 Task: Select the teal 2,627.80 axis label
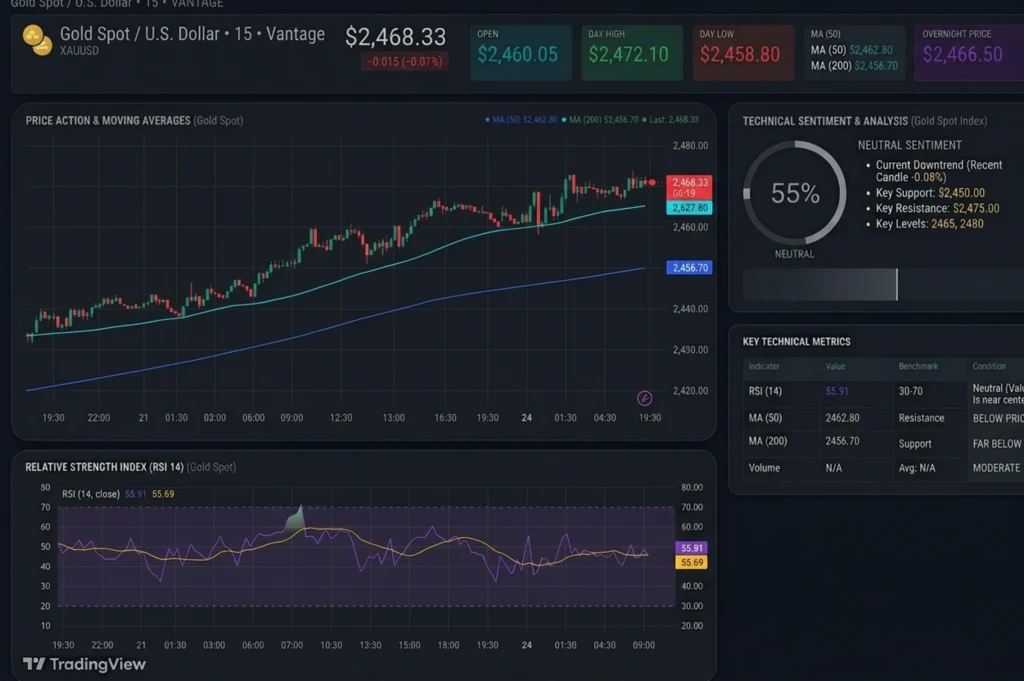689,208
